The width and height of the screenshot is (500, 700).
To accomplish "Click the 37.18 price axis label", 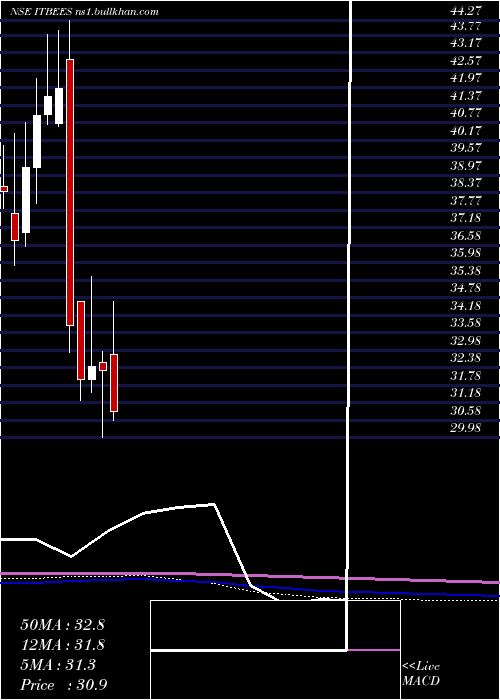I will click(466, 218).
